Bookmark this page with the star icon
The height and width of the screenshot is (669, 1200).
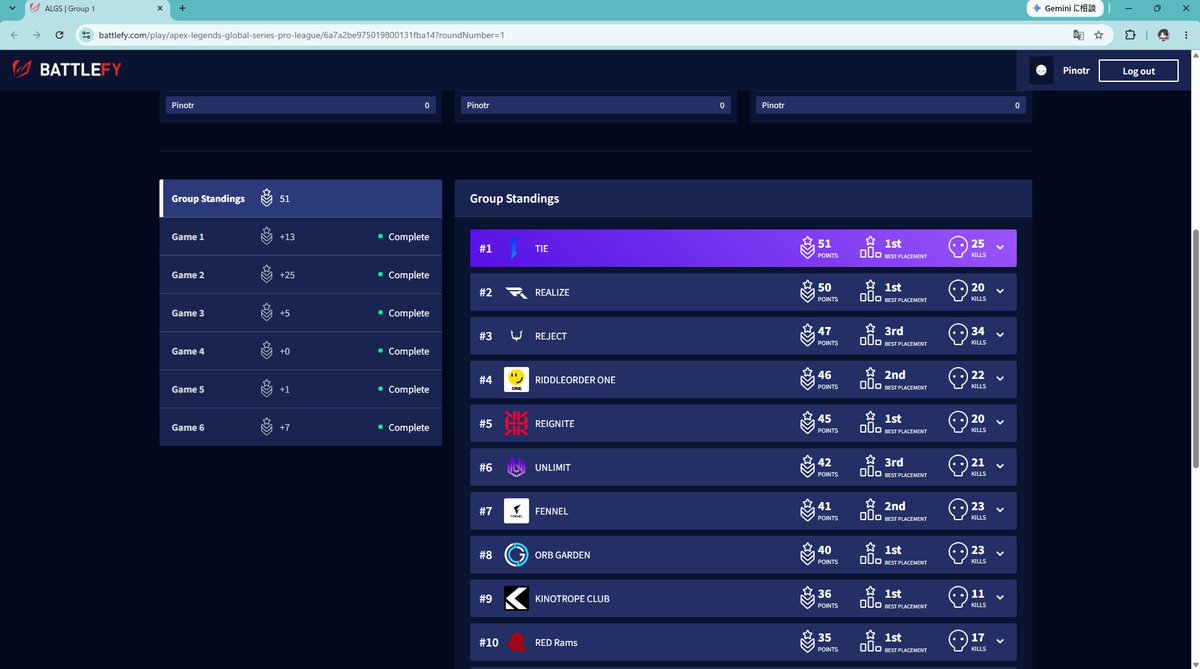point(1098,35)
